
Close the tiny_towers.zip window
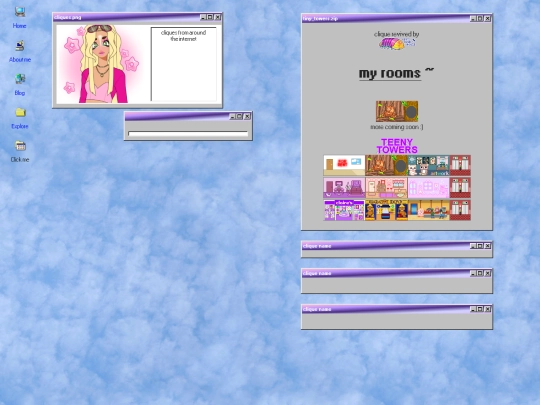[488, 19]
